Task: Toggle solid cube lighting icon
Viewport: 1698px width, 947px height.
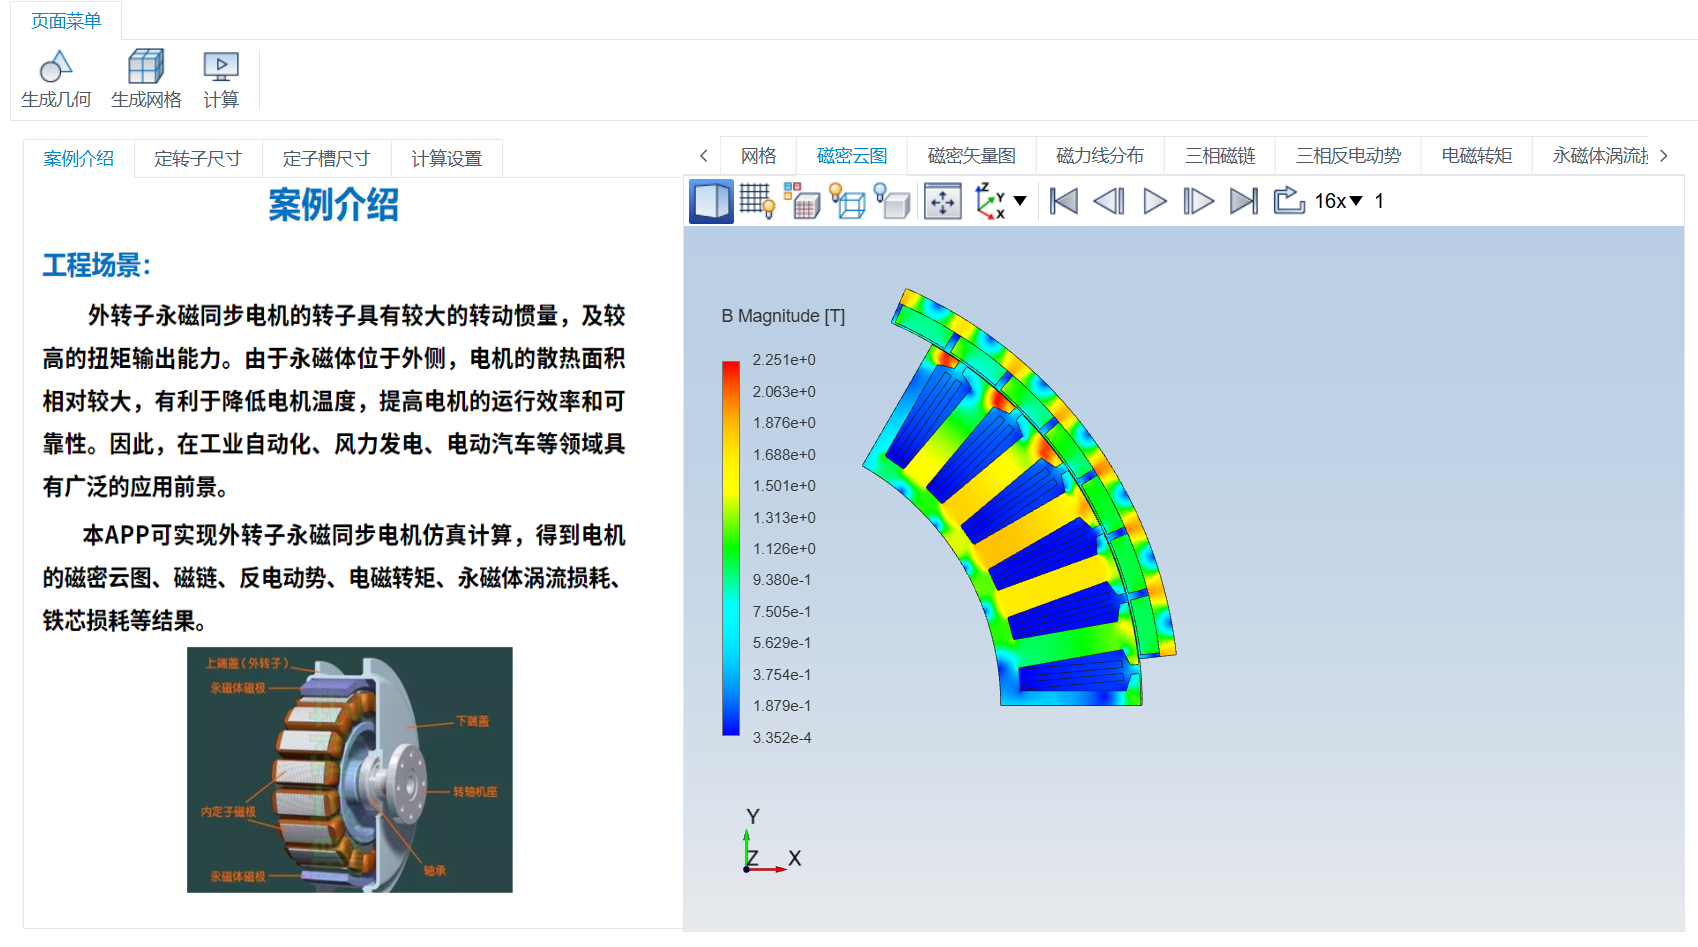Action: pos(892,201)
